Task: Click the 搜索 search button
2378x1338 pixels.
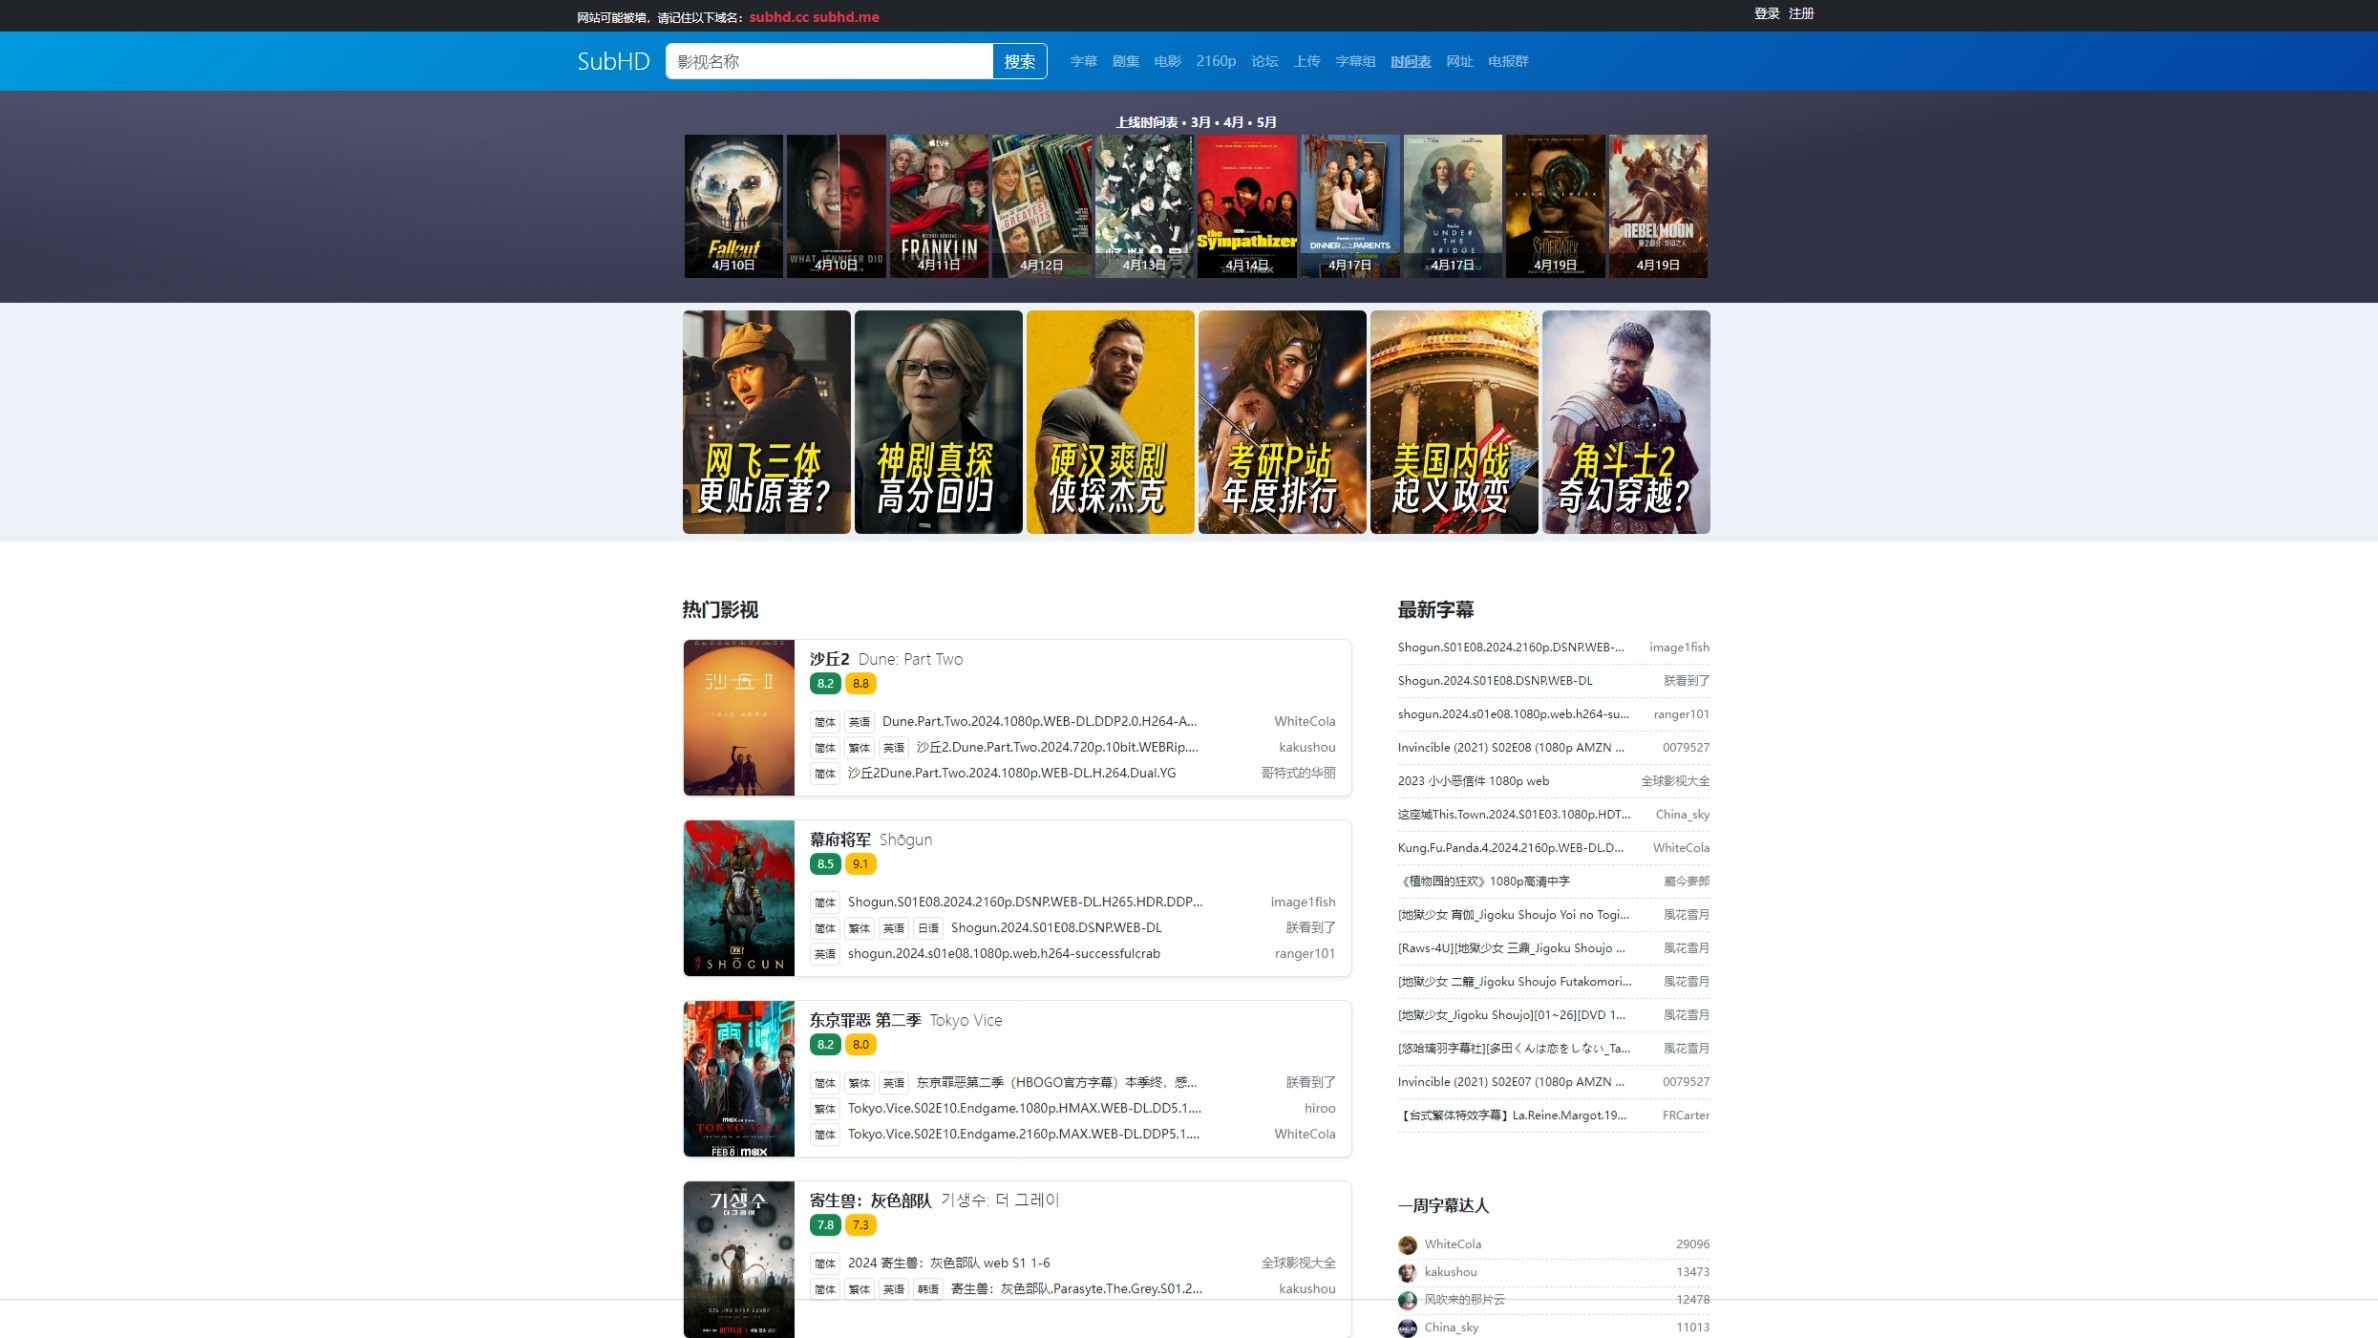Action: click(1019, 61)
